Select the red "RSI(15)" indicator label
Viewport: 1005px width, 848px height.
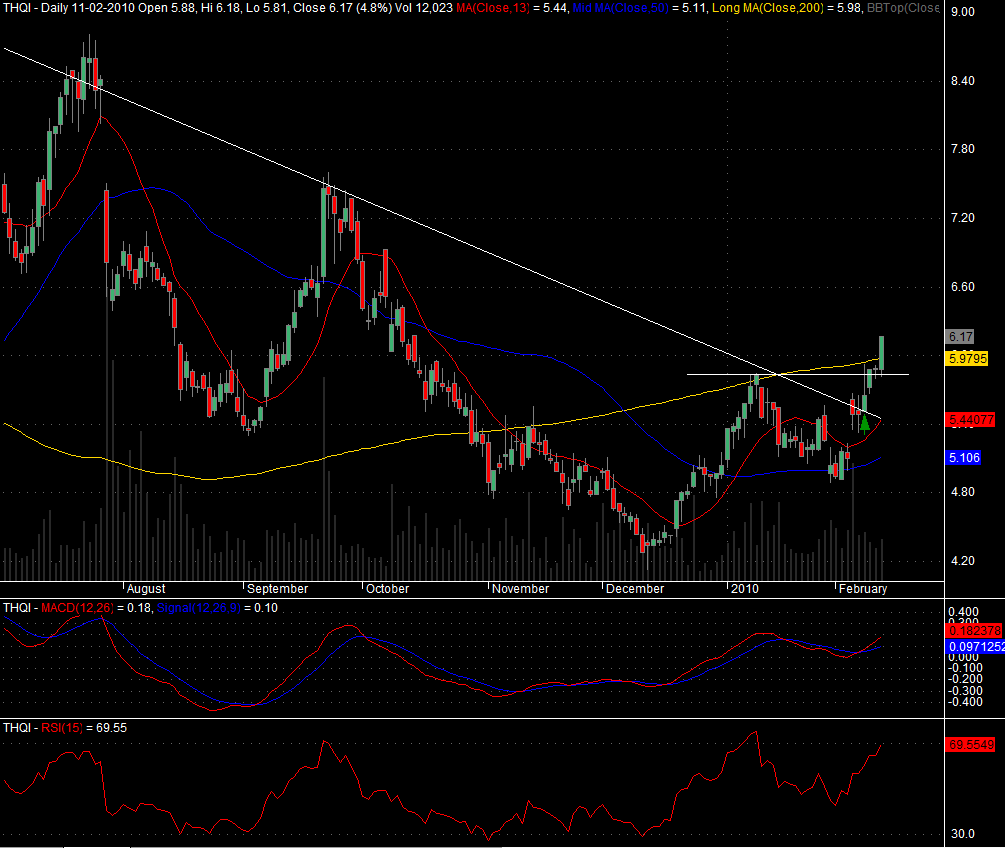click(62, 728)
